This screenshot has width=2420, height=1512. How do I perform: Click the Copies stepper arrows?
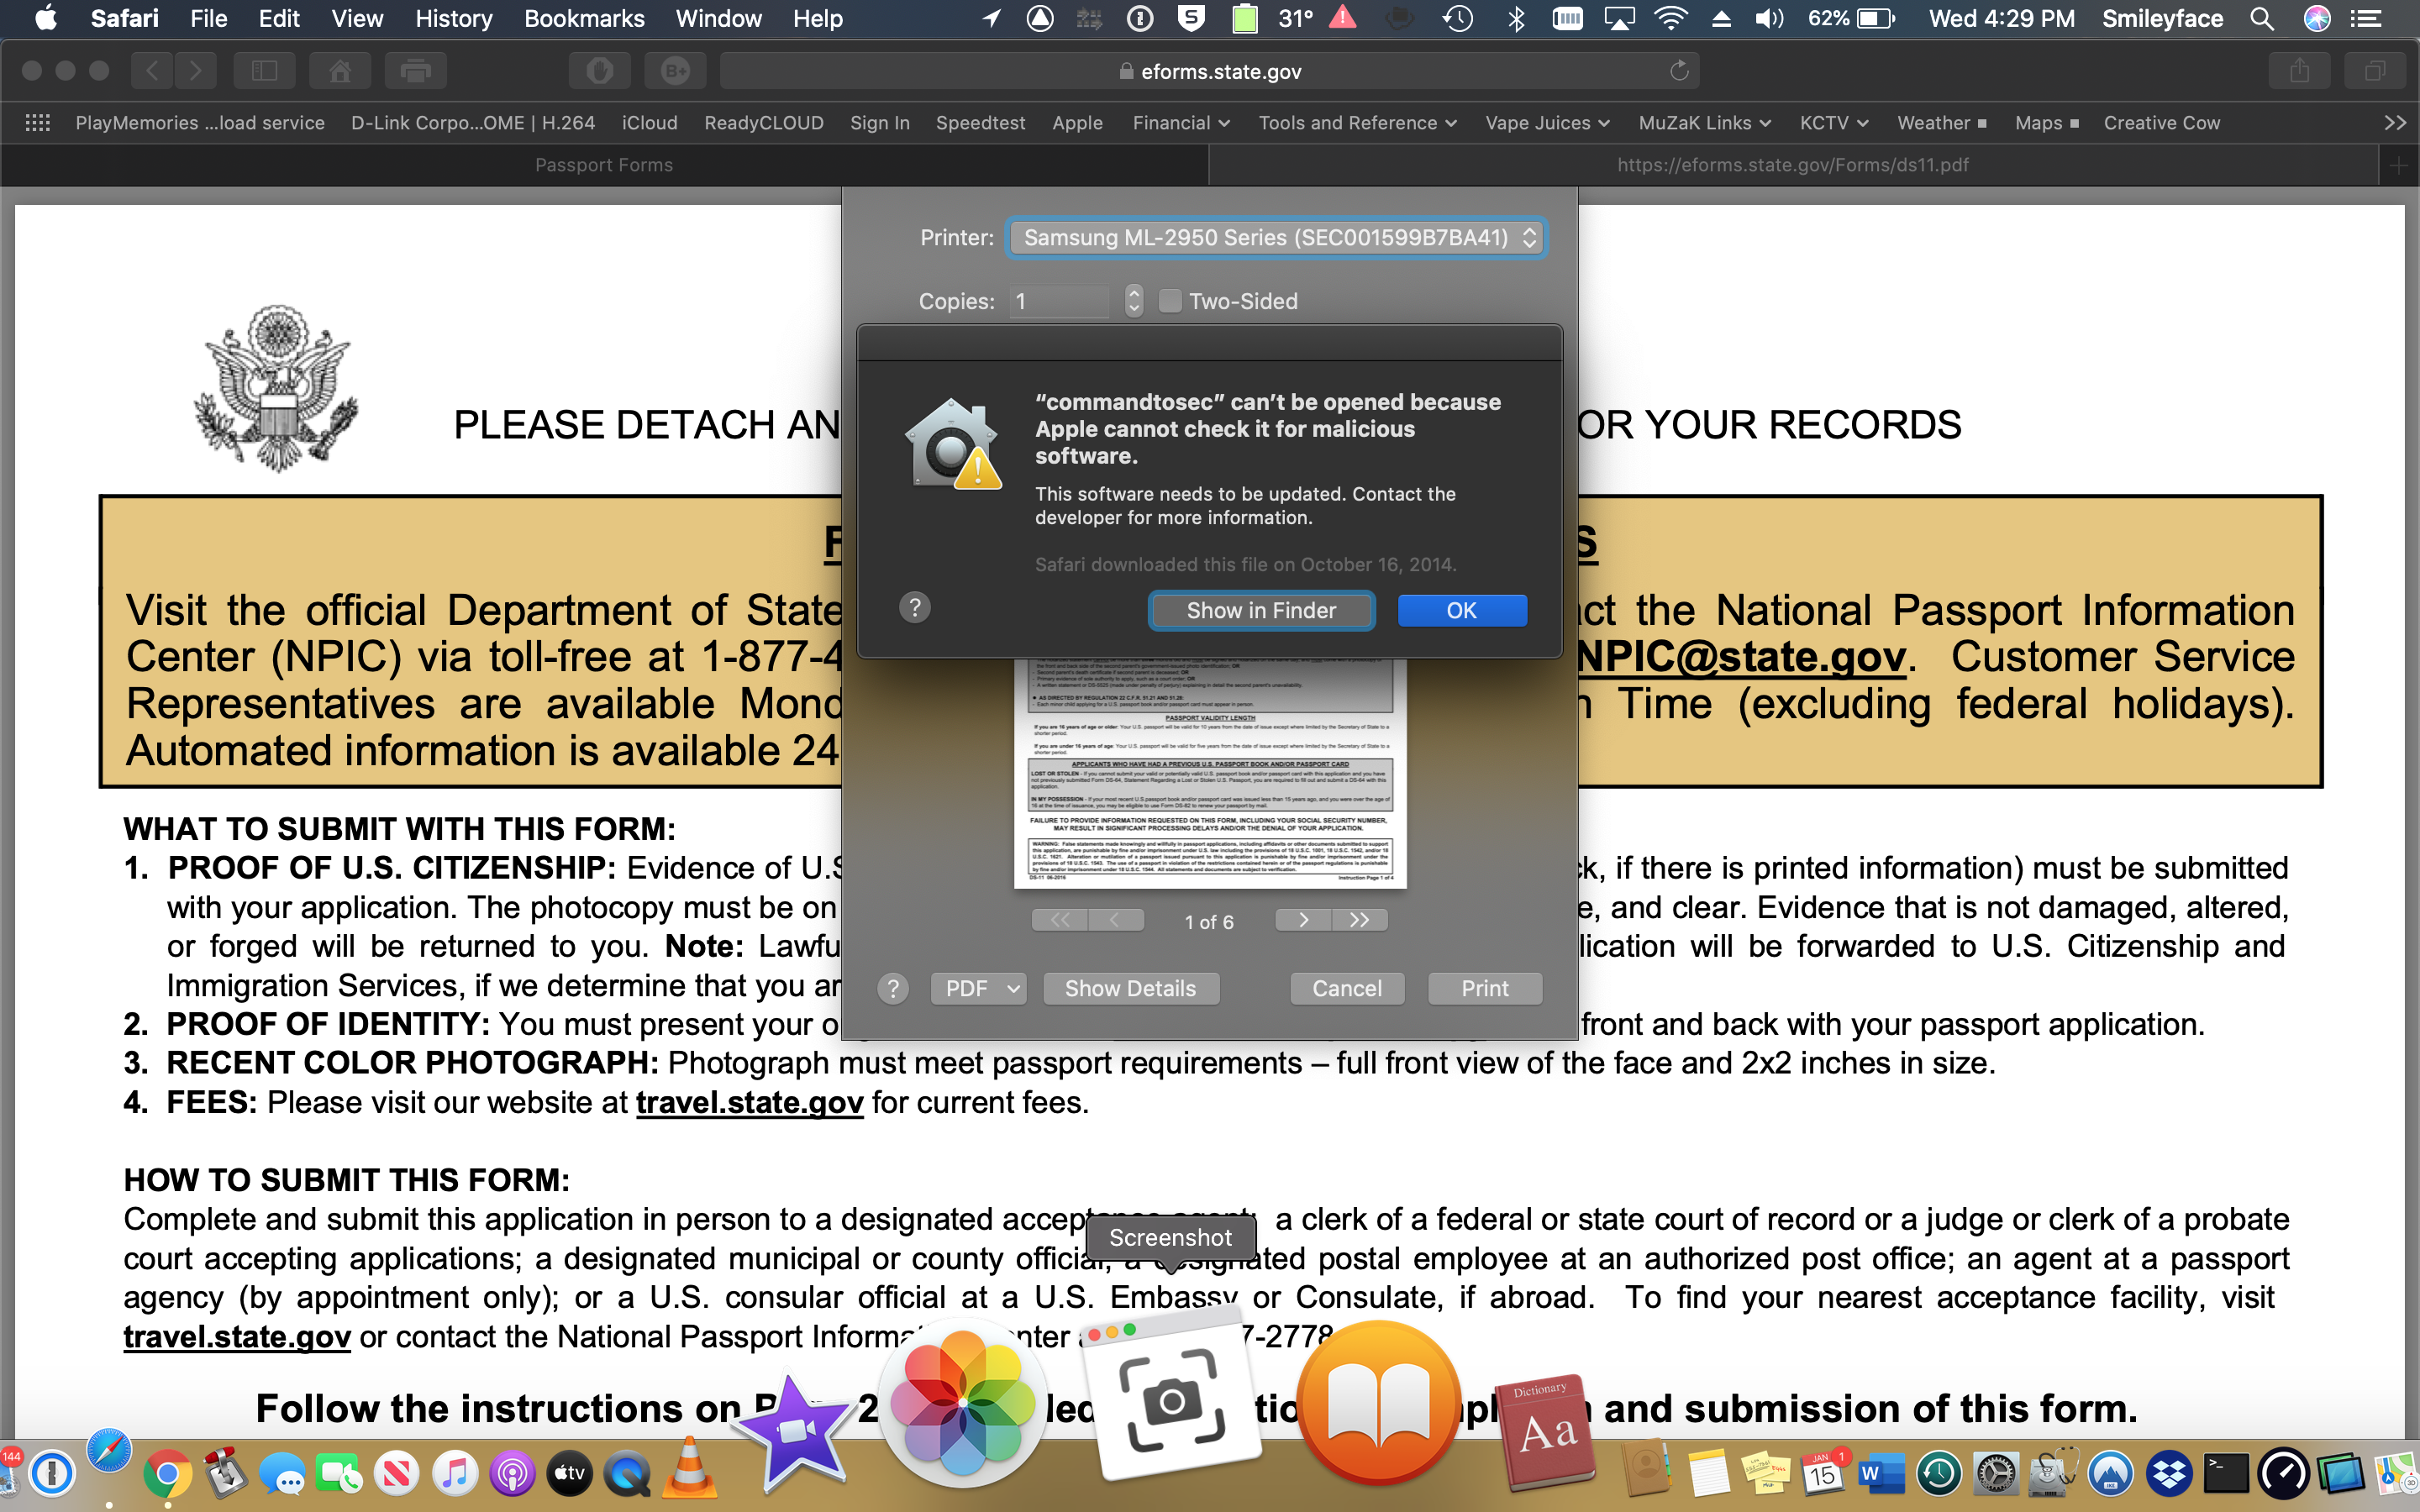click(x=1133, y=301)
